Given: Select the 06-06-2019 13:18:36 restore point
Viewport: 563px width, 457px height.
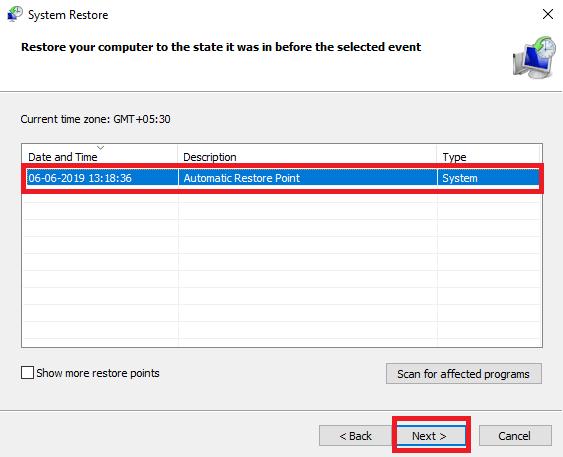Looking at the screenshot, I should 283,178.
